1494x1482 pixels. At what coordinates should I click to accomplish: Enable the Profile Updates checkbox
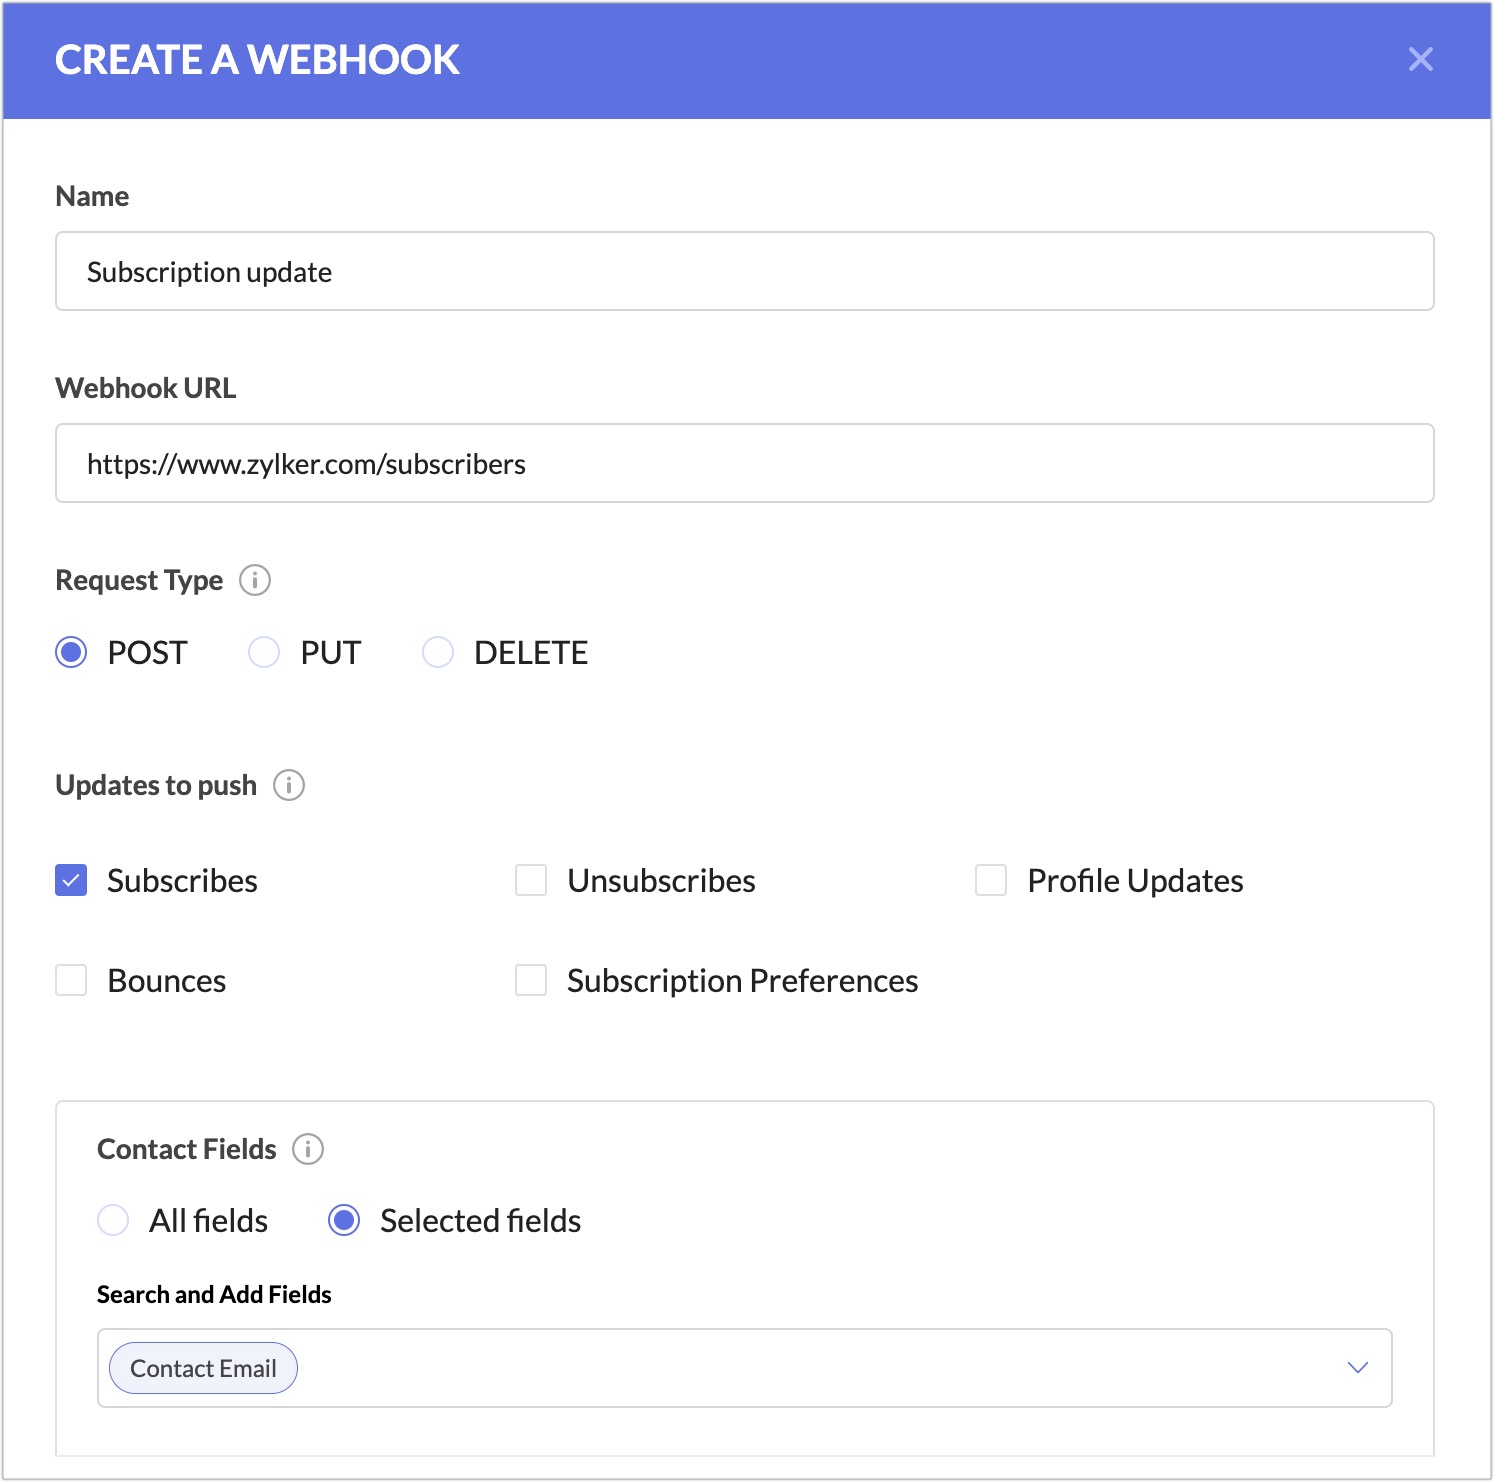pyautogui.click(x=991, y=881)
